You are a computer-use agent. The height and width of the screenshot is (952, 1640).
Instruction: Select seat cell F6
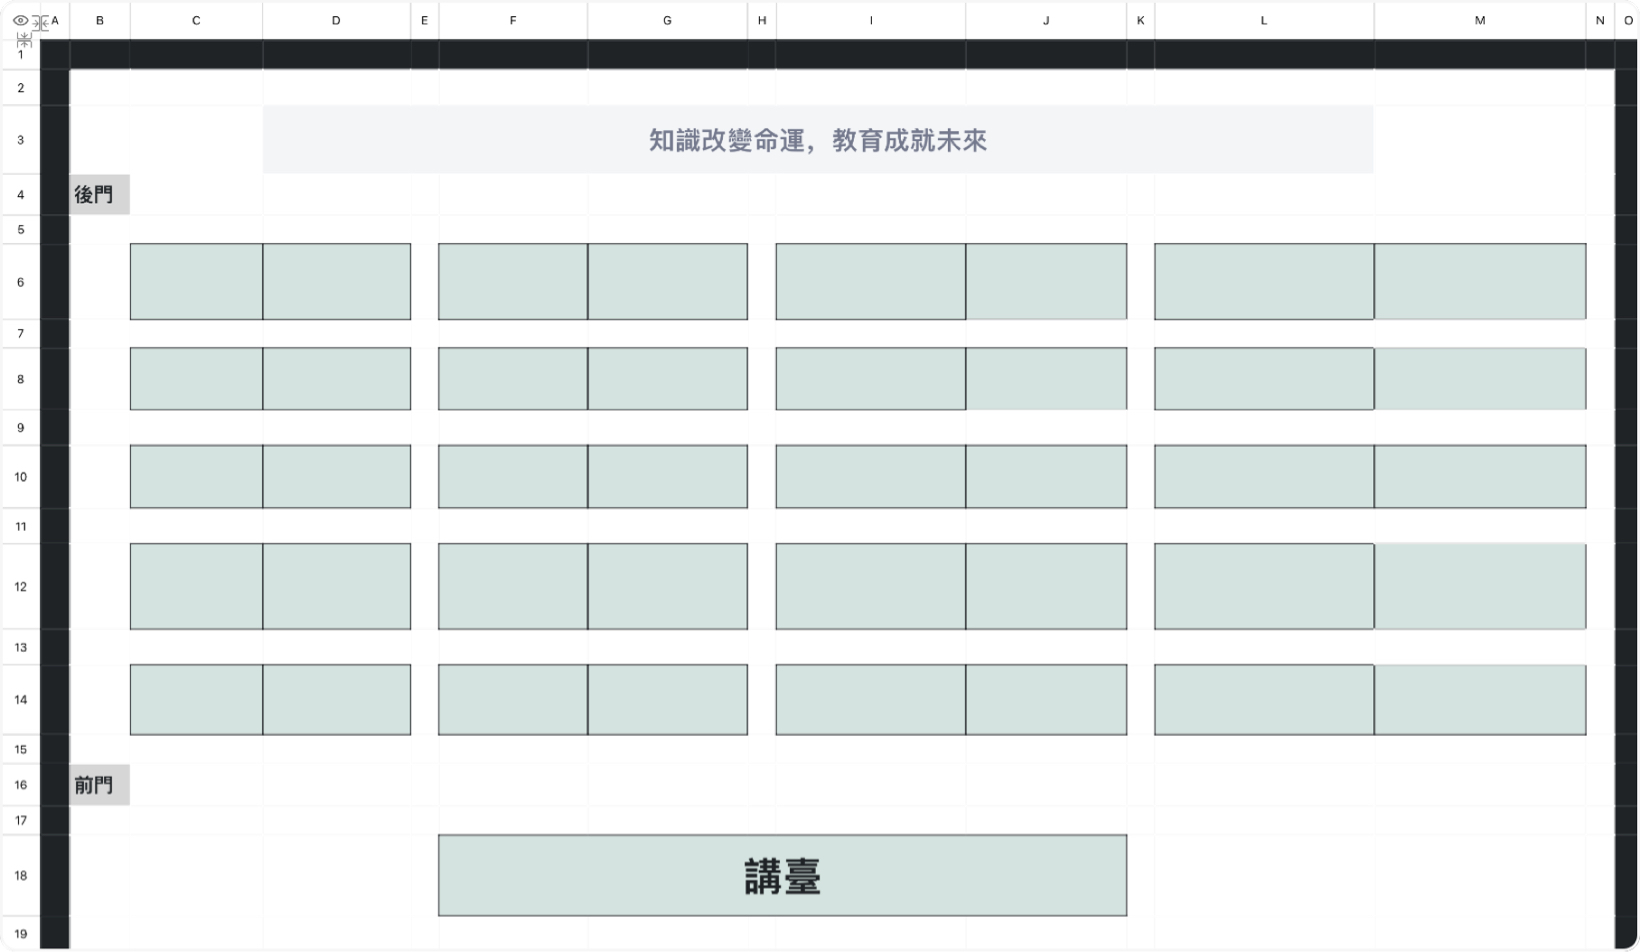coord(513,282)
